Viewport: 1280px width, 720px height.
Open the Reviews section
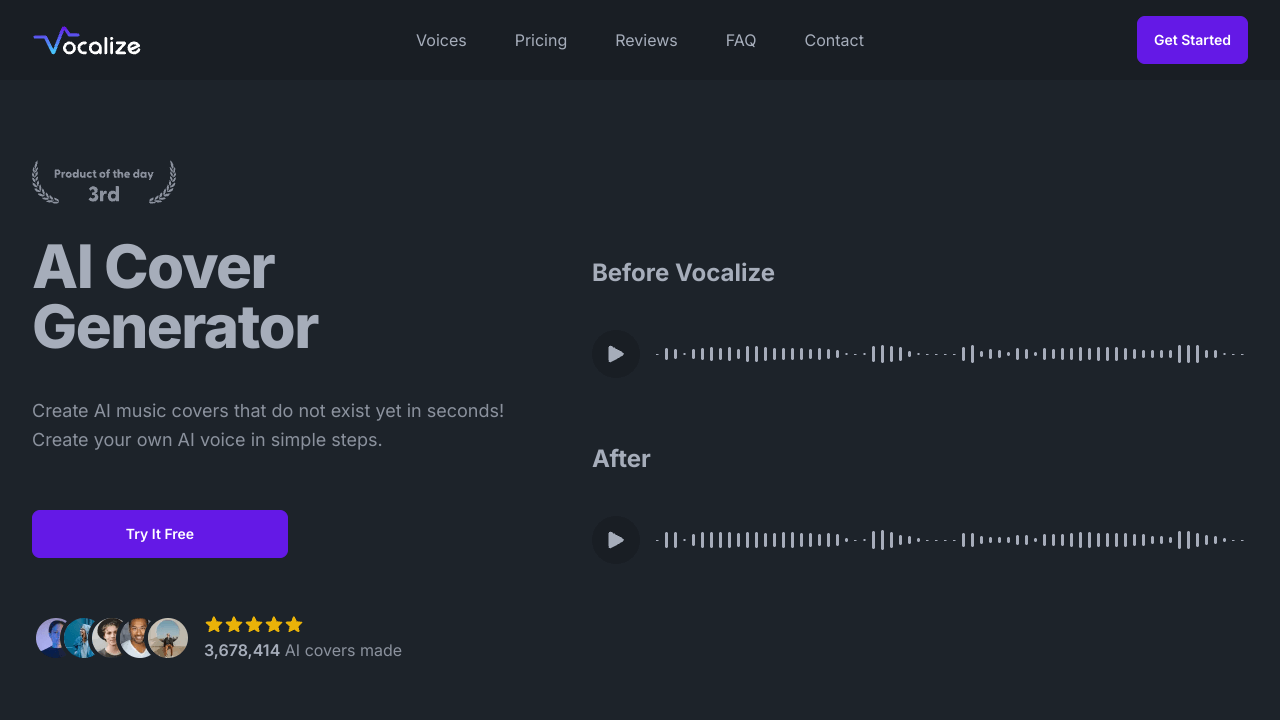(x=646, y=40)
